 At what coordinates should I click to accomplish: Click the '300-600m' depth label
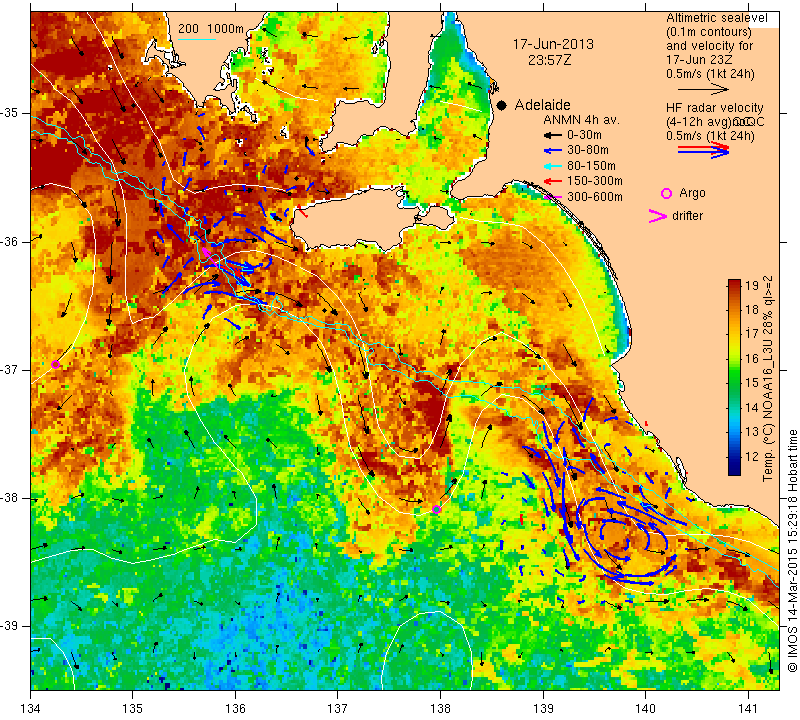(x=594, y=196)
